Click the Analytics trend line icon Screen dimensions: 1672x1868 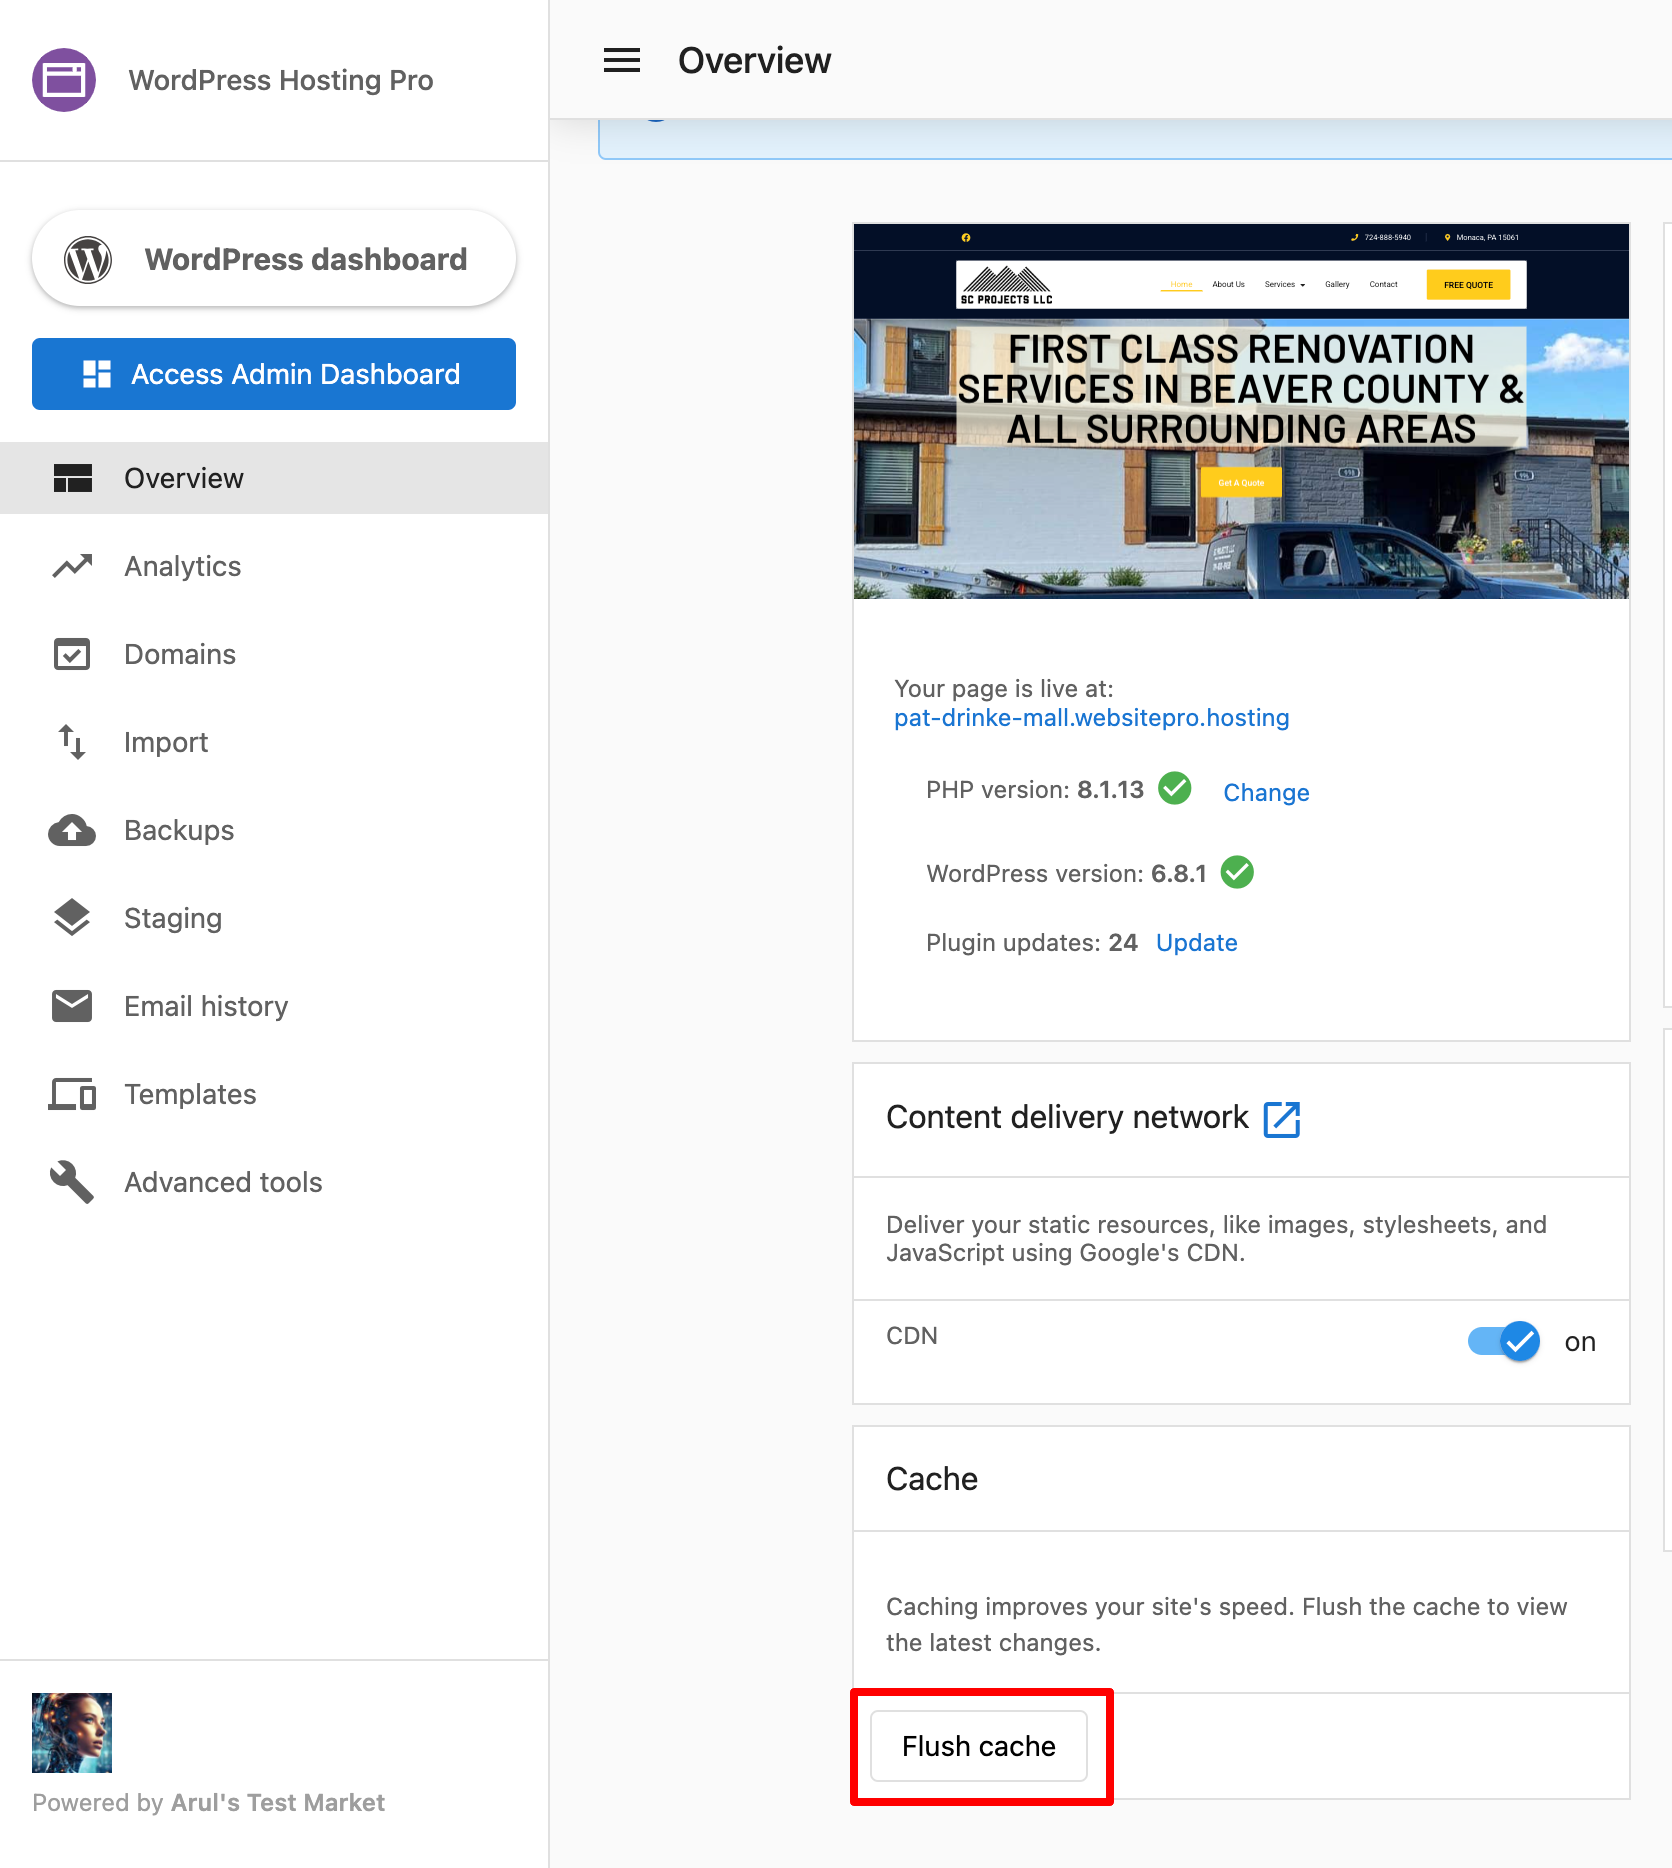72,566
